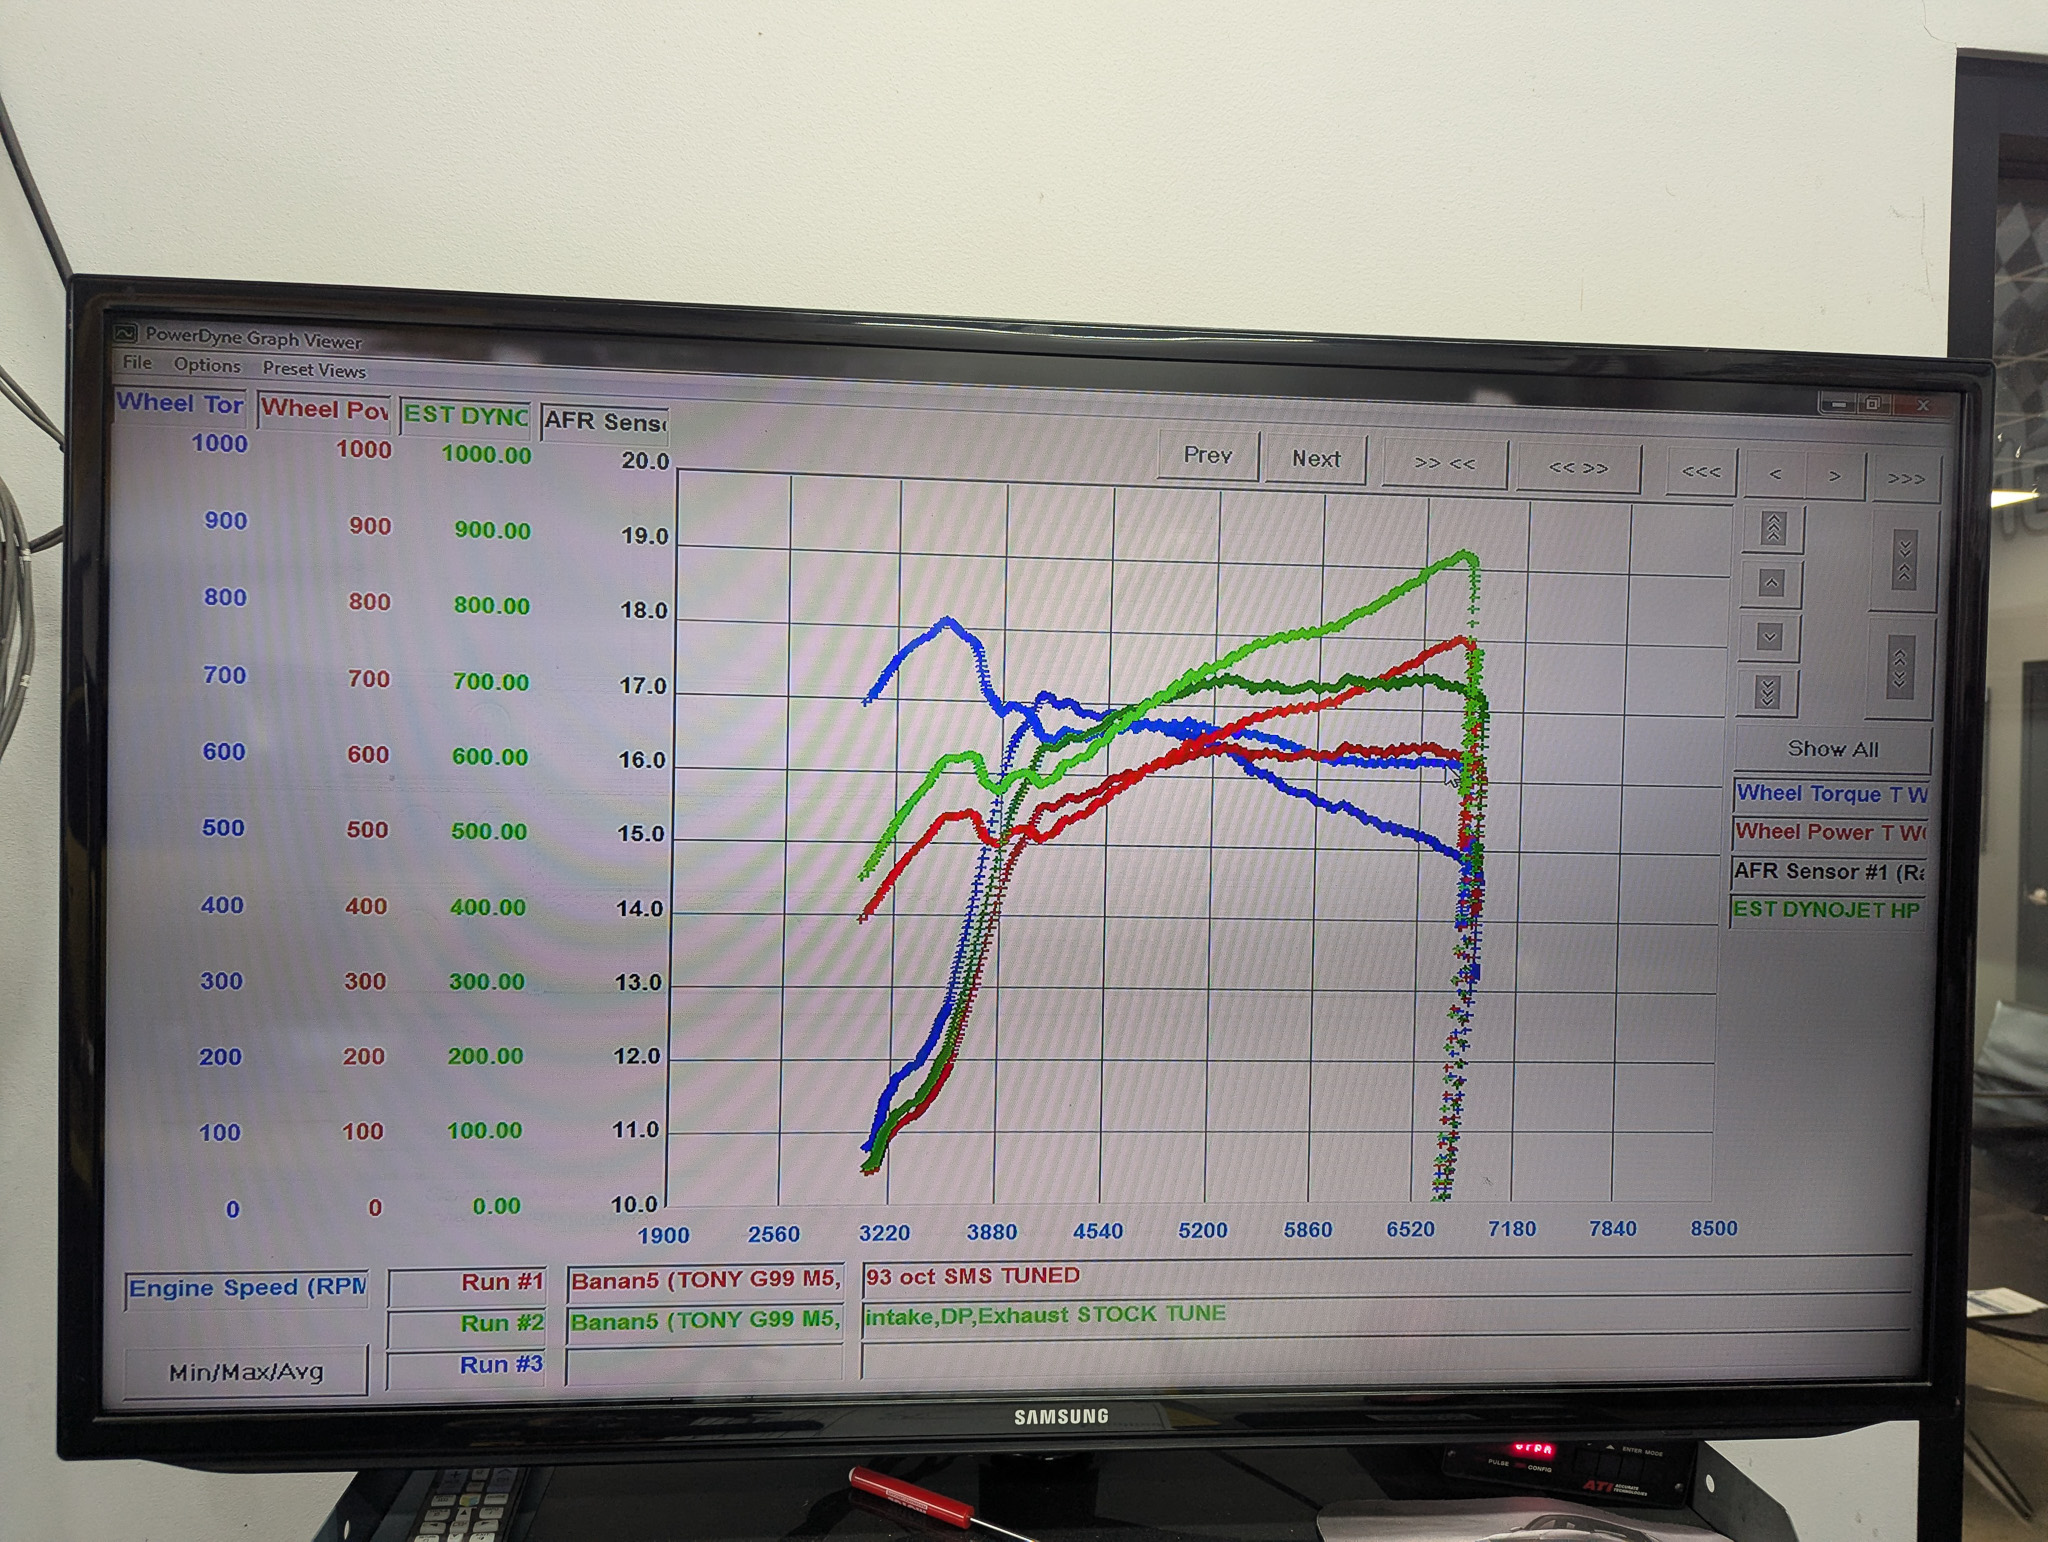Toggle the Wheel Torque trace
The width and height of the screenshot is (2048, 1542).
[1830, 794]
